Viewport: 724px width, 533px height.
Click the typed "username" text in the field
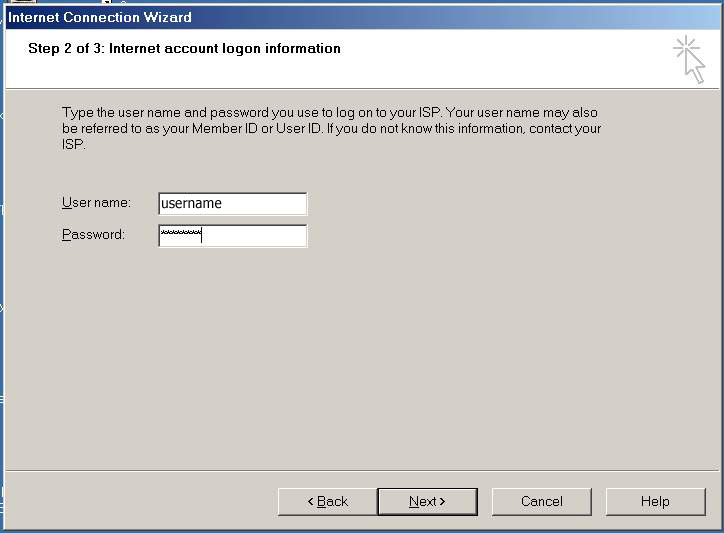[191, 203]
